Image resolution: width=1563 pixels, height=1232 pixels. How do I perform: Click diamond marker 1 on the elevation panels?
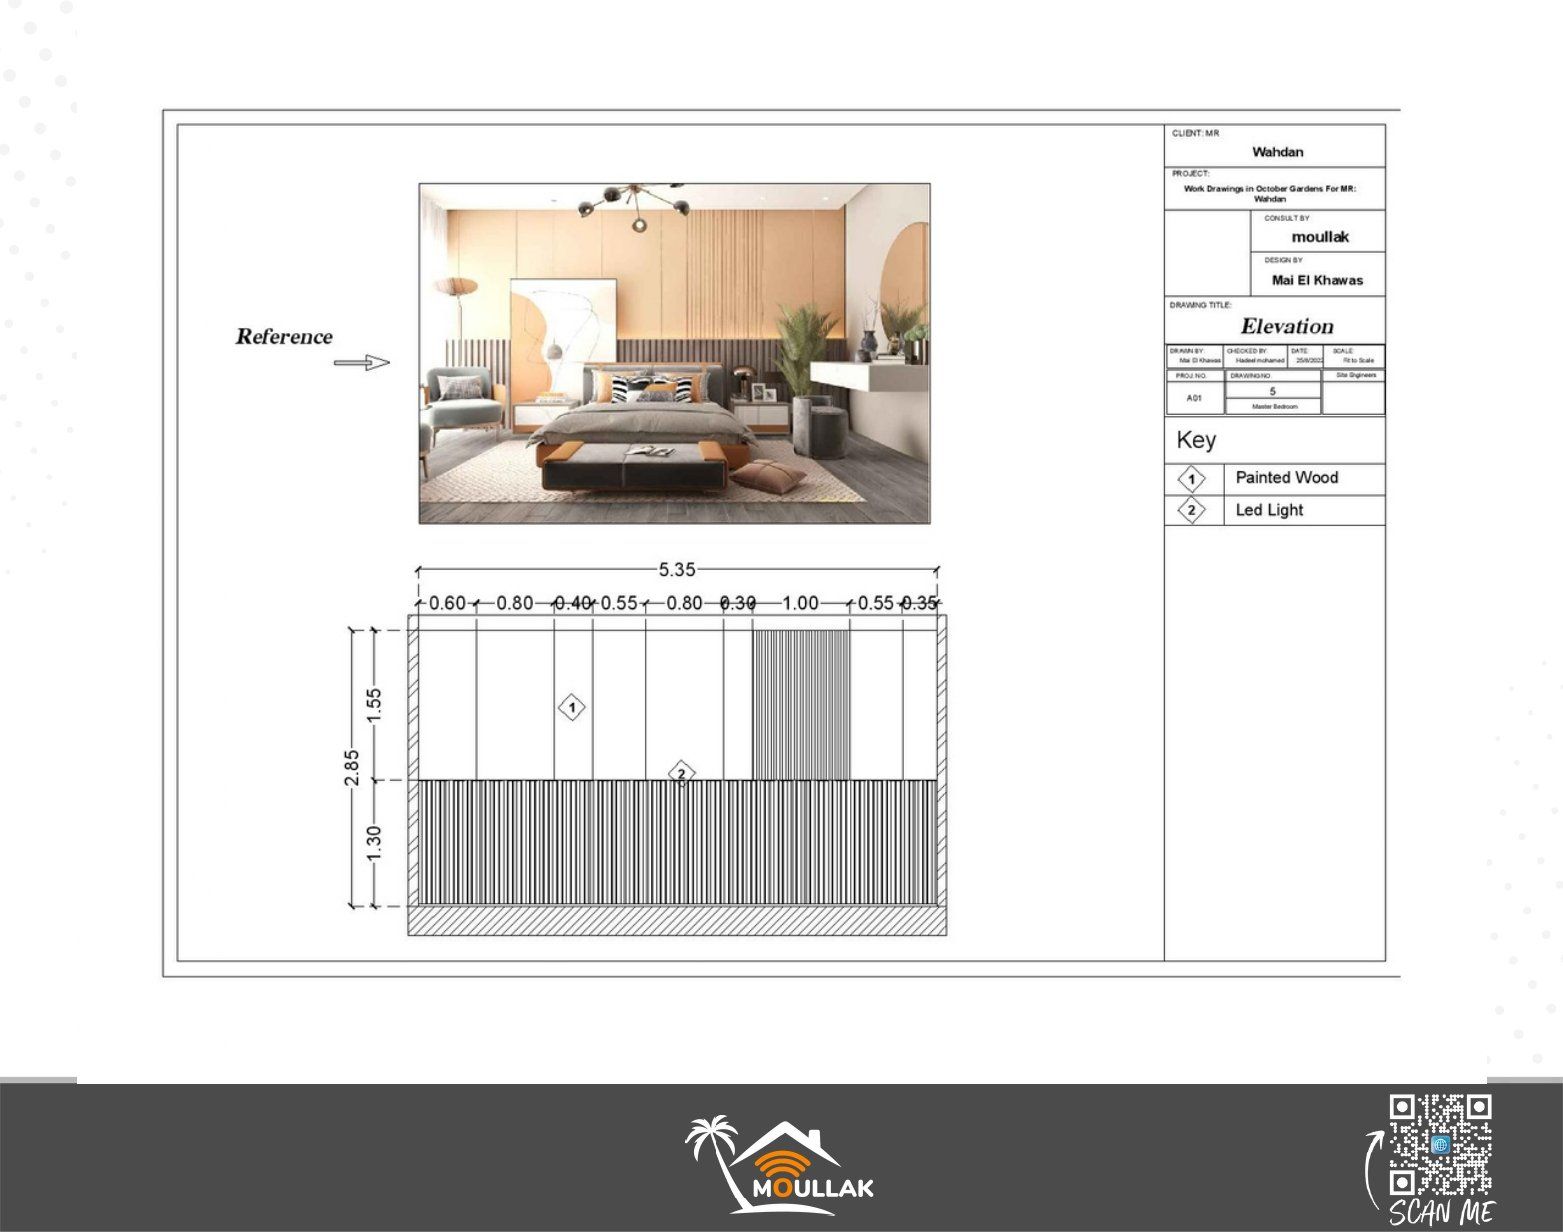(x=571, y=708)
